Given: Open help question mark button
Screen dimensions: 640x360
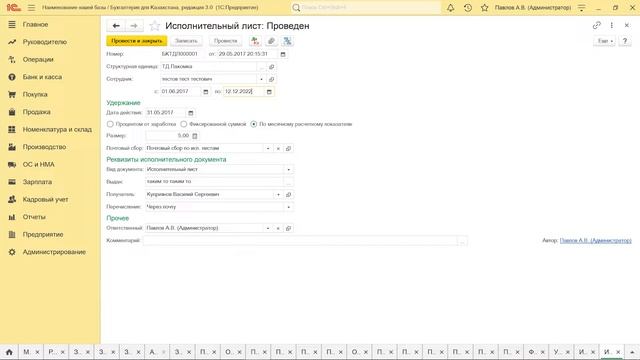Looking at the screenshot, I should point(624,41).
